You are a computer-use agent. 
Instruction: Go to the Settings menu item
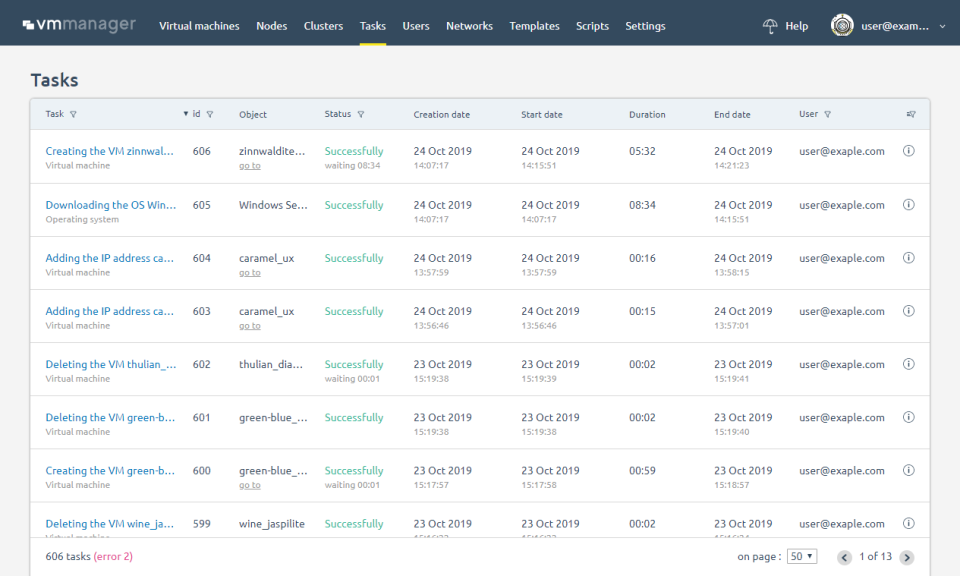pyautogui.click(x=645, y=26)
